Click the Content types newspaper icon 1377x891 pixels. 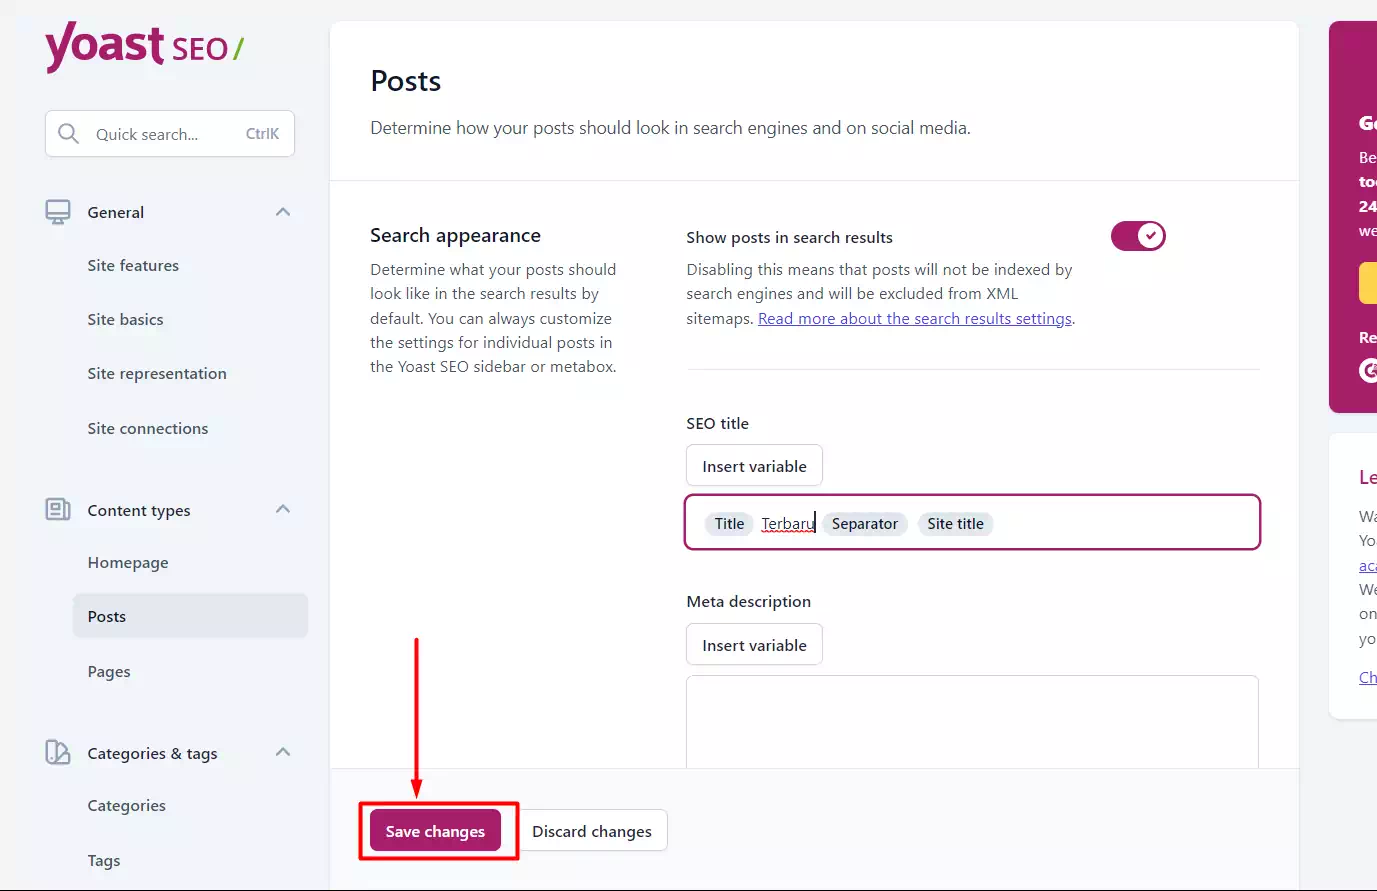58,510
